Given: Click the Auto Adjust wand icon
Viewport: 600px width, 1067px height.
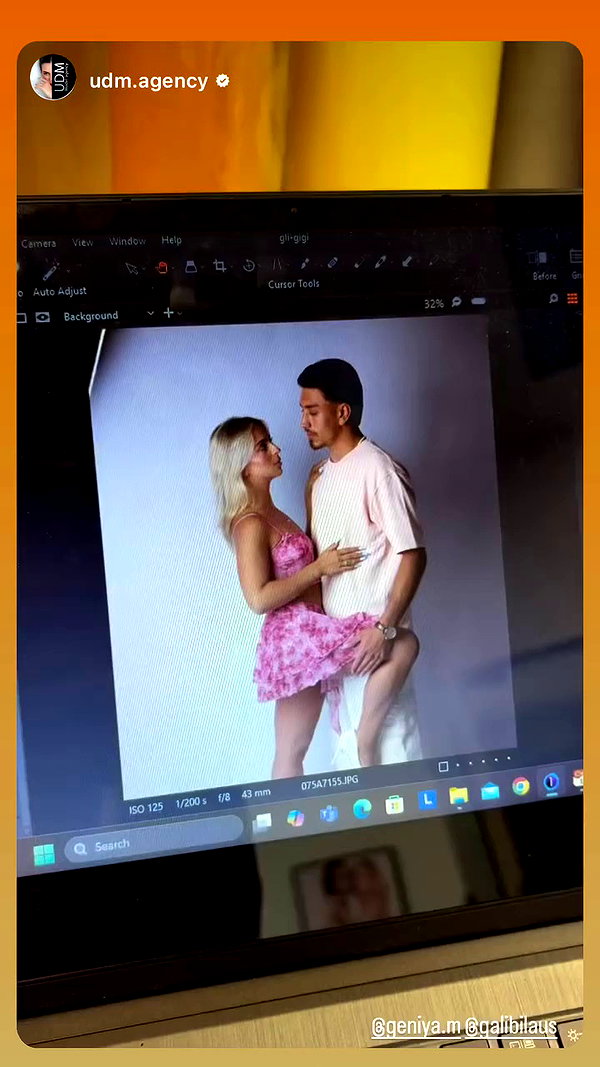Looking at the screenshot, I should tap(50, 272).
